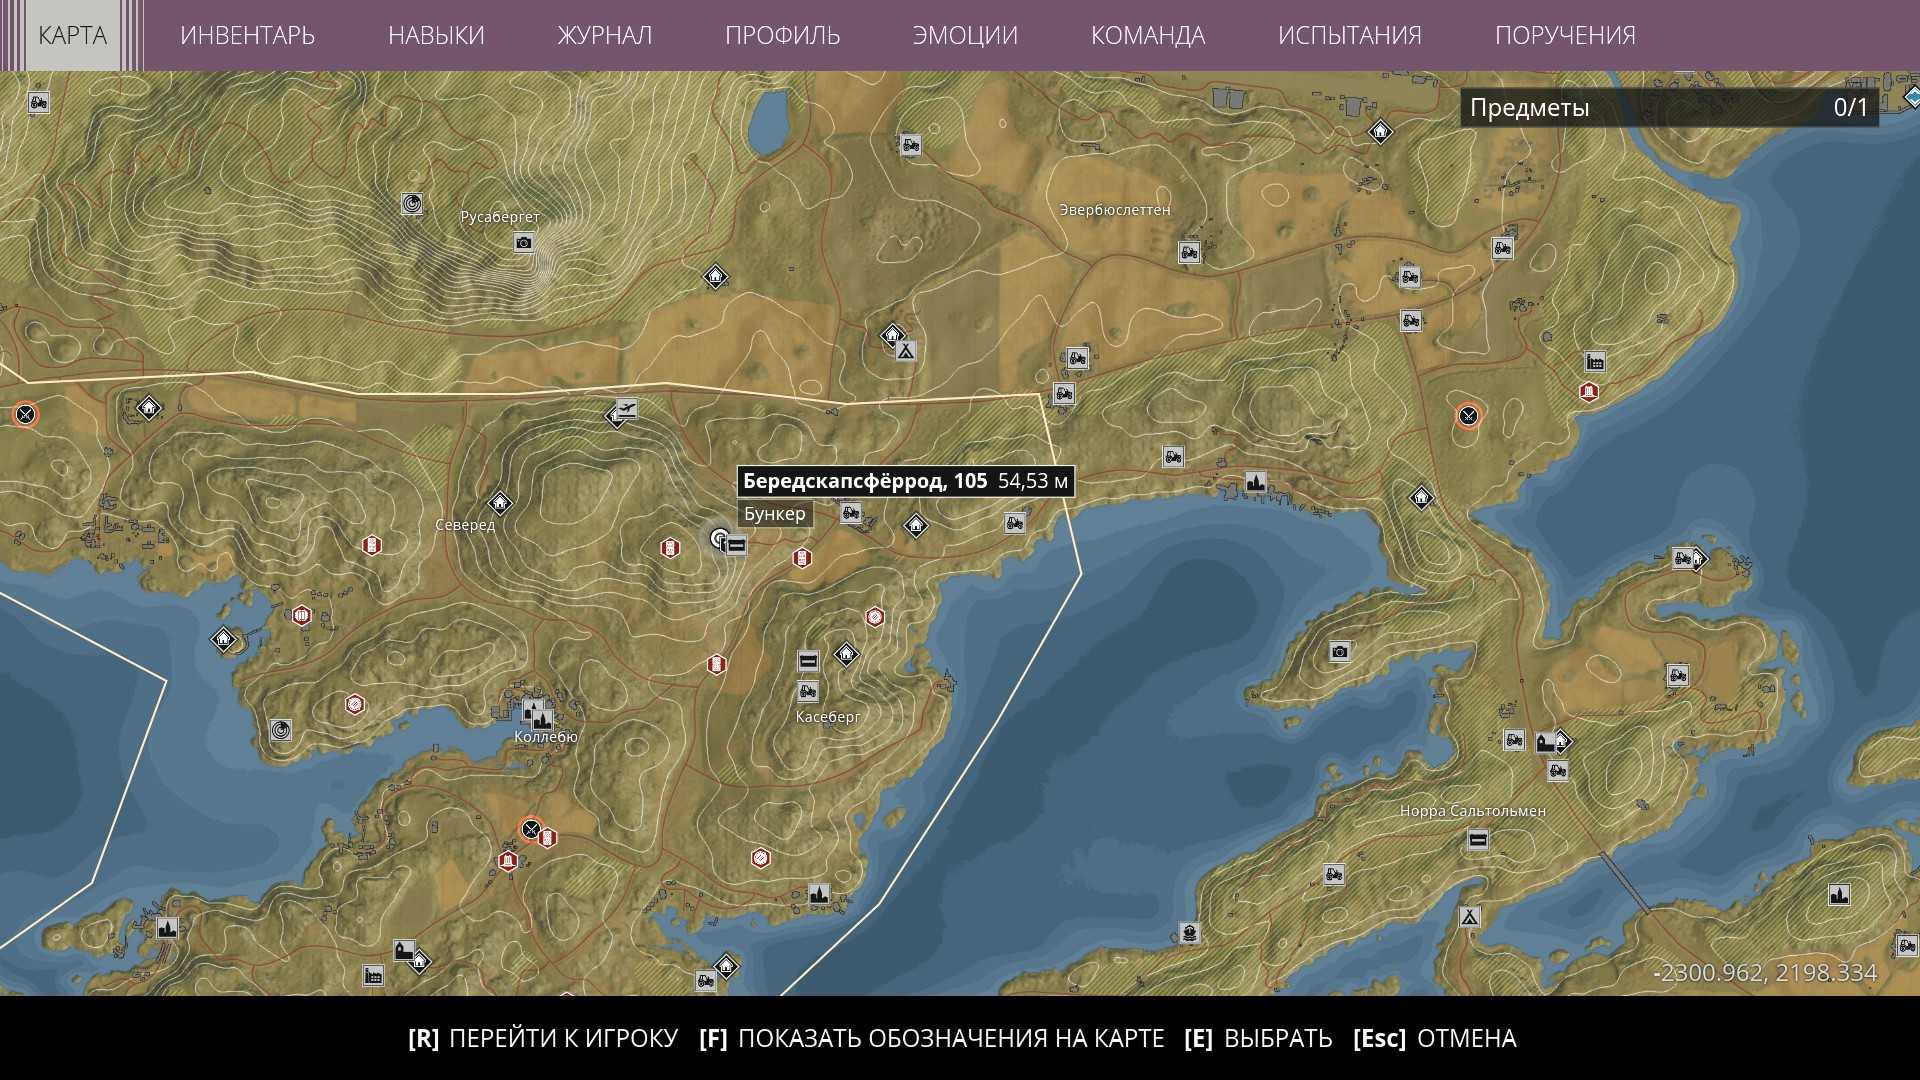This screenshot has height=1080, width=1920.
Task: Go to the Поручения tab
Action: click(1564, 35)
